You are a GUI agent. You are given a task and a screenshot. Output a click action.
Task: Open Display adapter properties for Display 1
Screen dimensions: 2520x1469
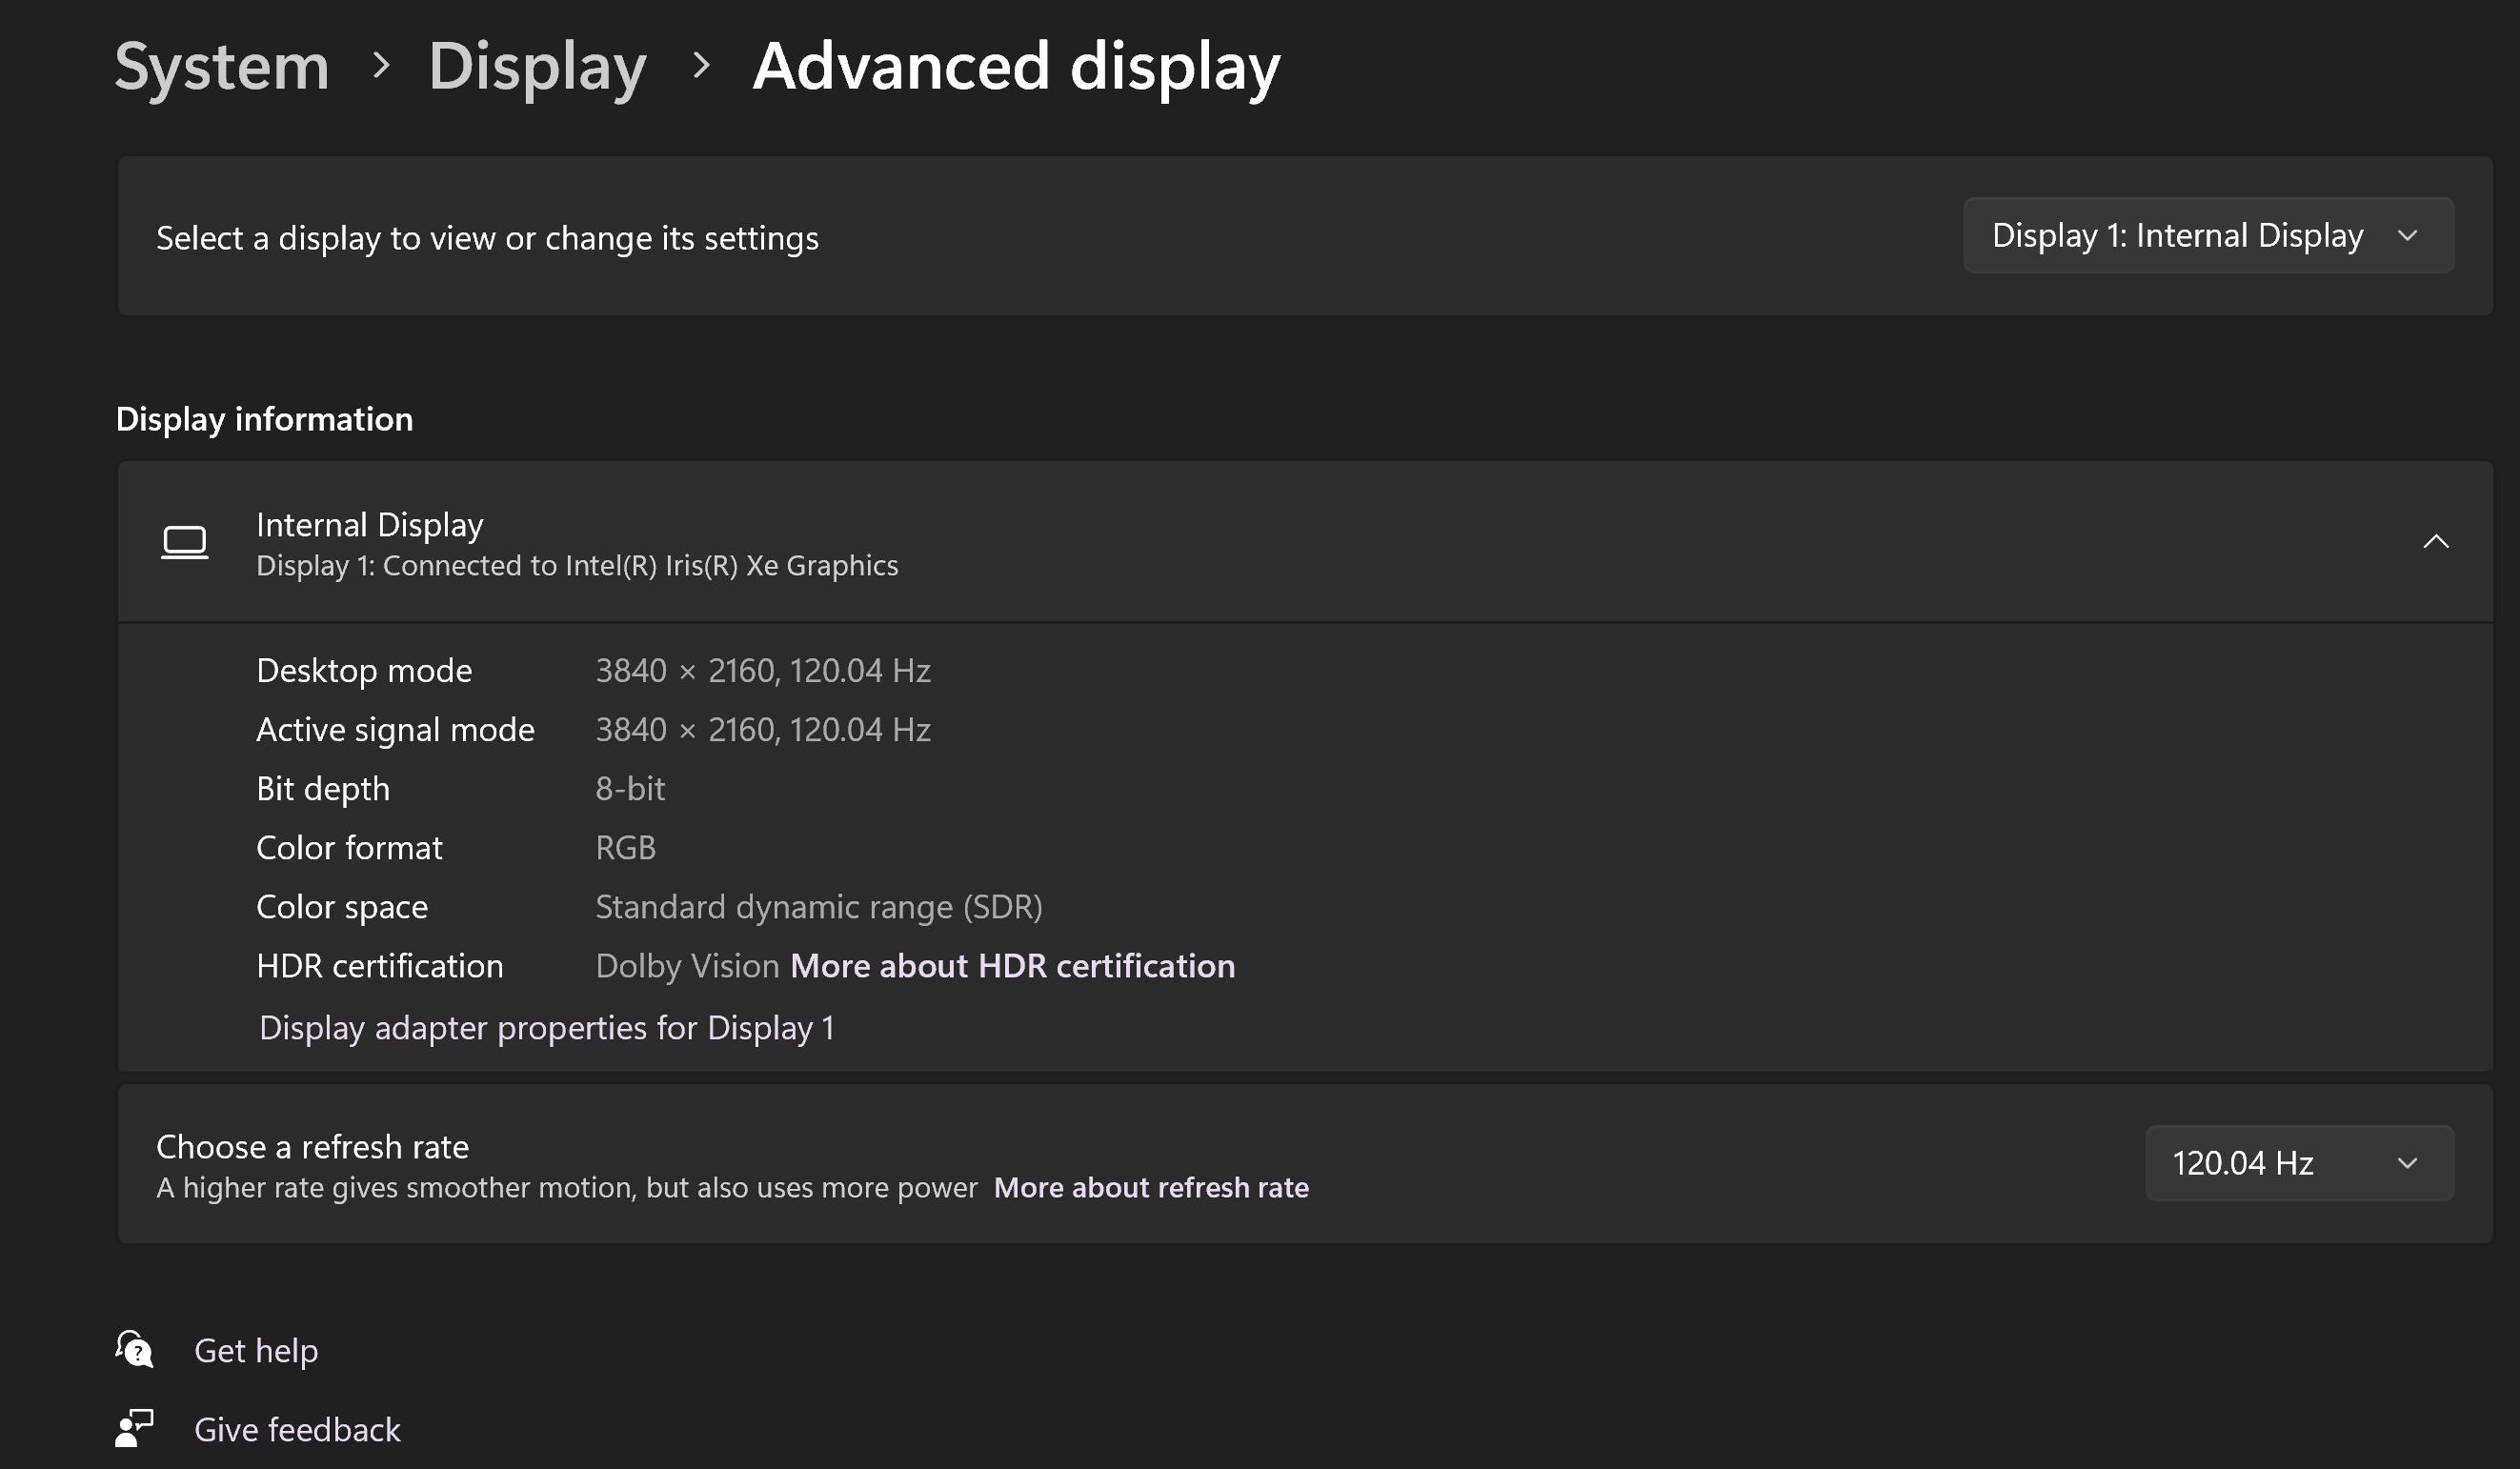(x=547, y=1029)
